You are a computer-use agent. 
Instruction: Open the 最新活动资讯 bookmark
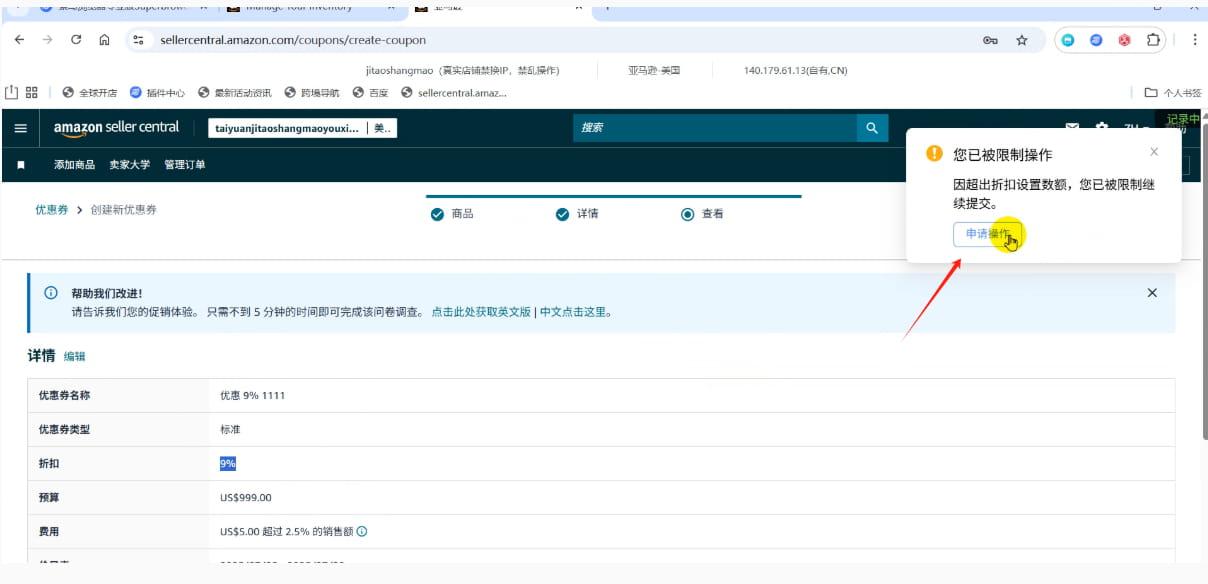click(x=234, y=92)
